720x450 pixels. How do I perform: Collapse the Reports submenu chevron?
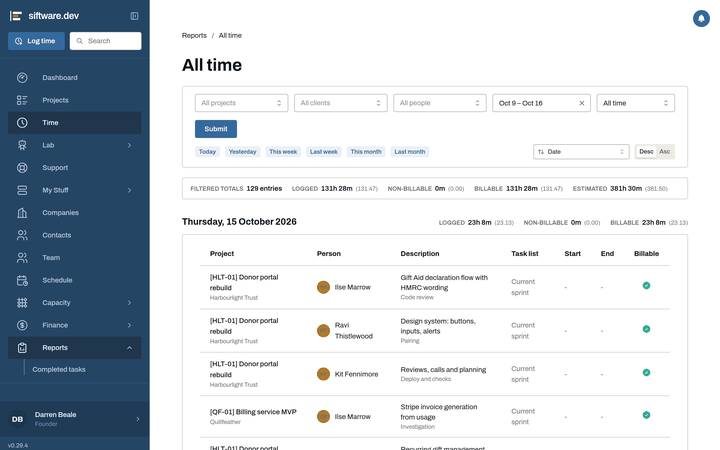(129, 348)
